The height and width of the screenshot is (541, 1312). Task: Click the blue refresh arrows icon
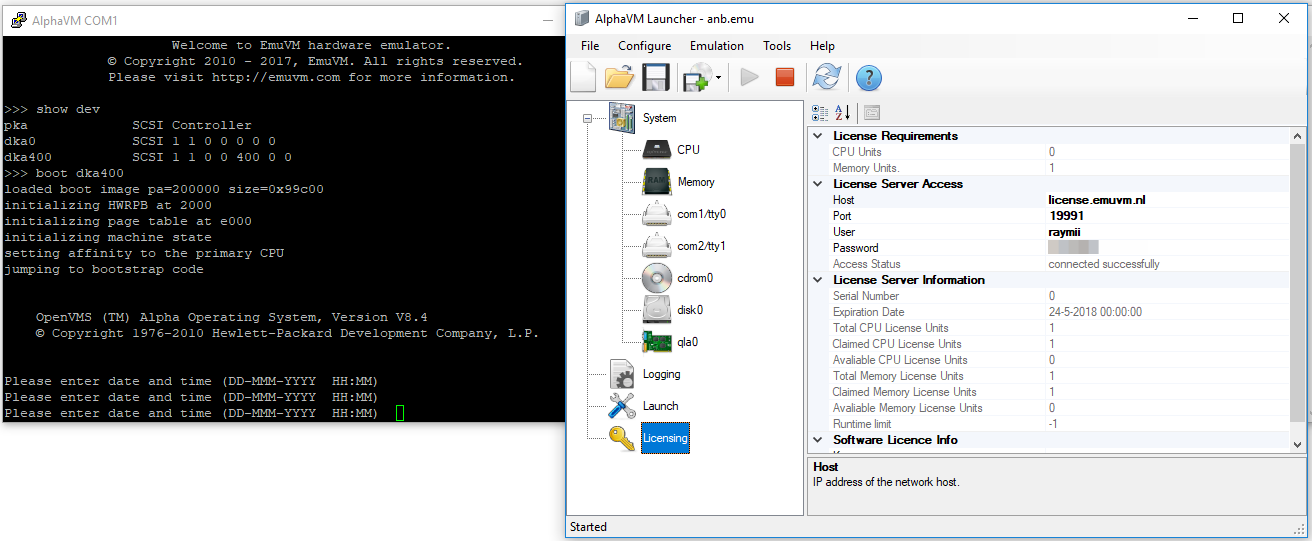[x=826, y=77]
